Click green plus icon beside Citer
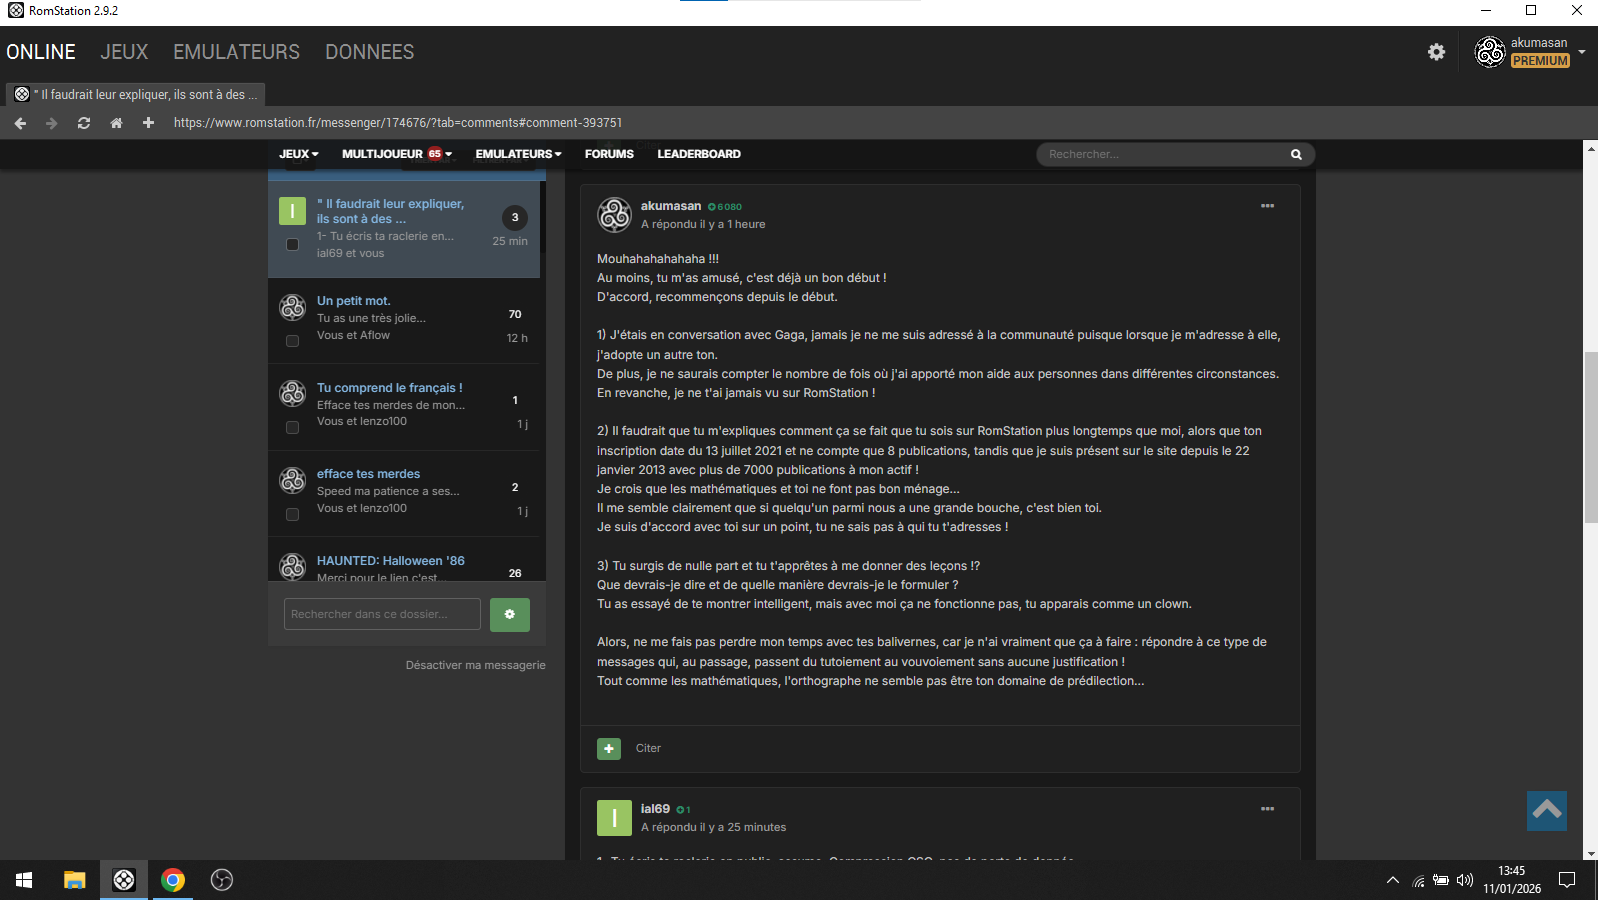 (x=609, y=748)
